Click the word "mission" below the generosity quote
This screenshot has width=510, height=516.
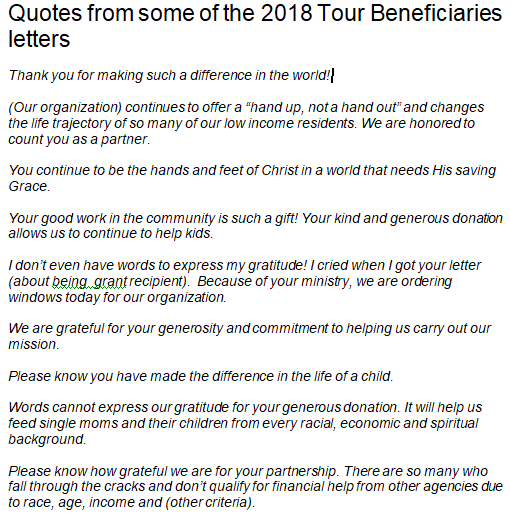click(32, 345)
